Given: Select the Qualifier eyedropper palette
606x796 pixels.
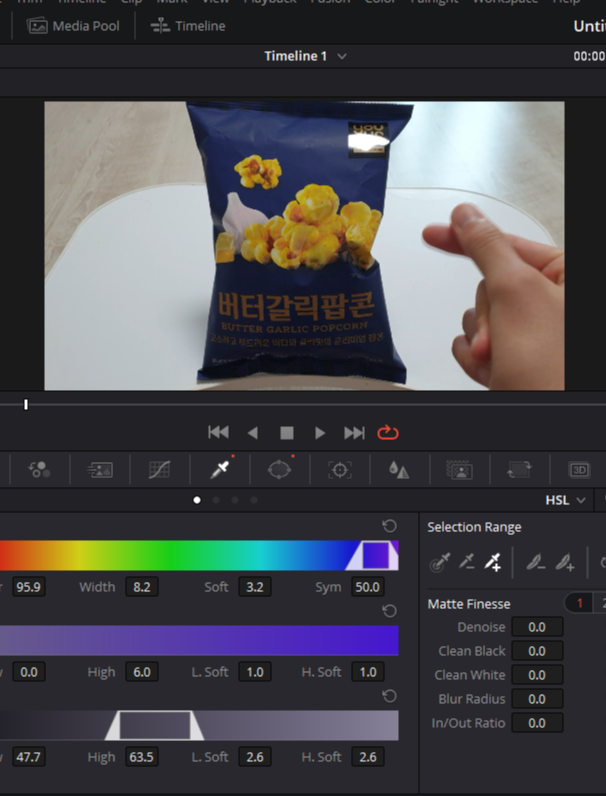Looking at the screenshot, I should pyautogui.click(x=220, y=470).
